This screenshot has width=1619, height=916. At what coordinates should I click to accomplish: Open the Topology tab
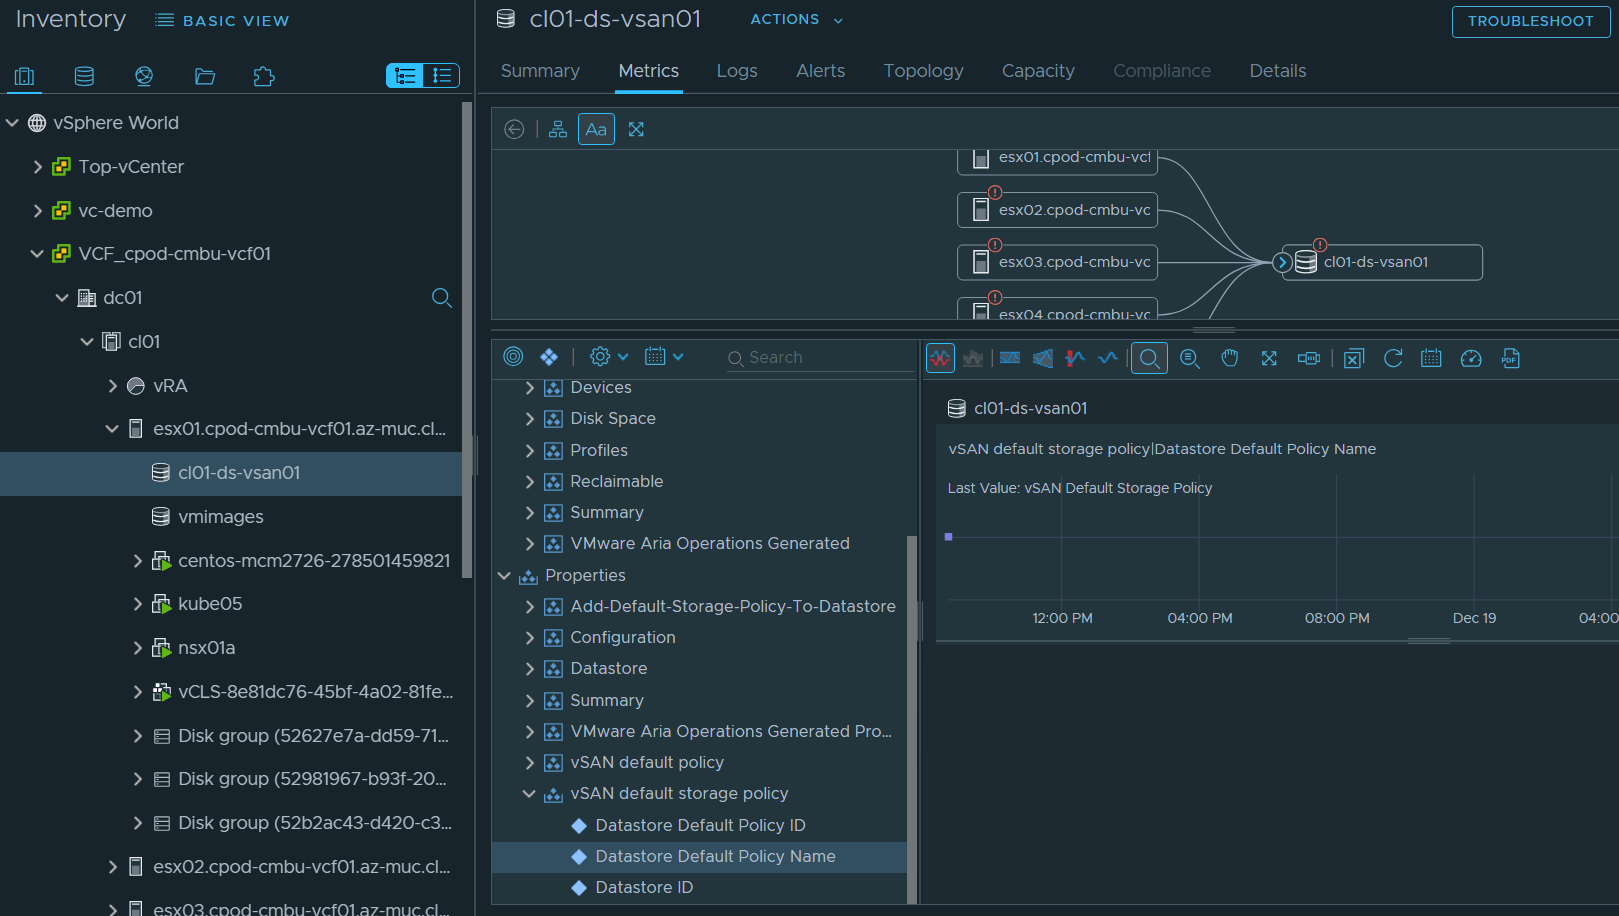[923, 71]
